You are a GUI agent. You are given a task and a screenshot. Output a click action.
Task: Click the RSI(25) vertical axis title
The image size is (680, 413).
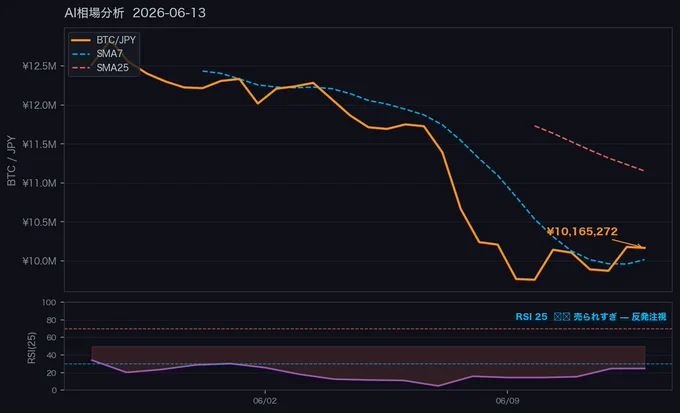tap(32, 347)
